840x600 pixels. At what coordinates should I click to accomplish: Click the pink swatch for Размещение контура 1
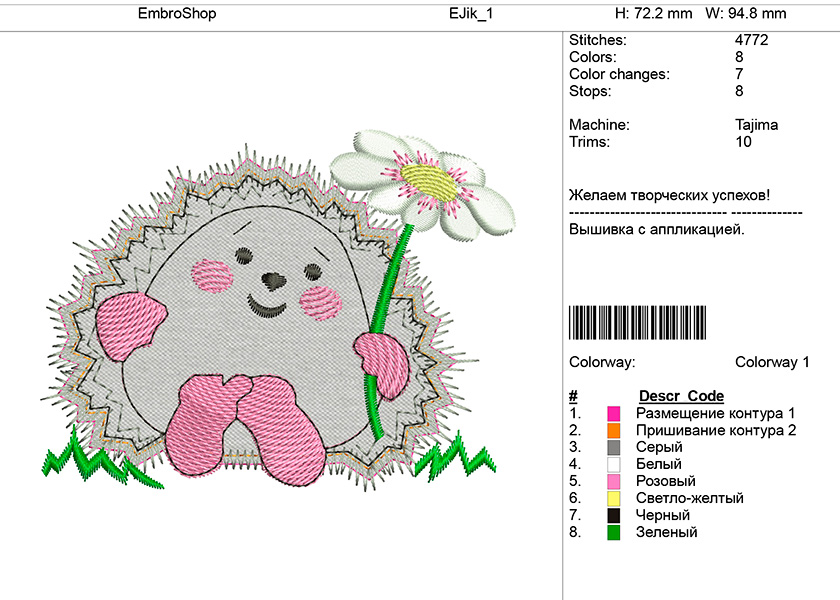[614, 413]
